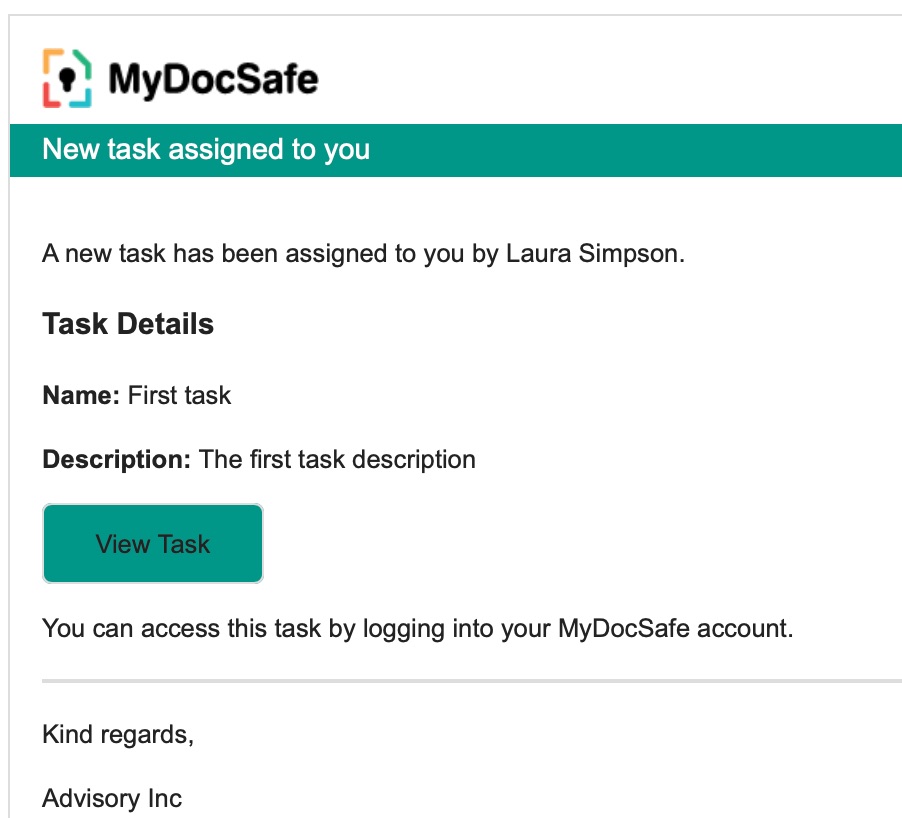The height and width of the screenshot is (818, 902).
Task: Click the 'Task Details' heading
Action: 127,323
